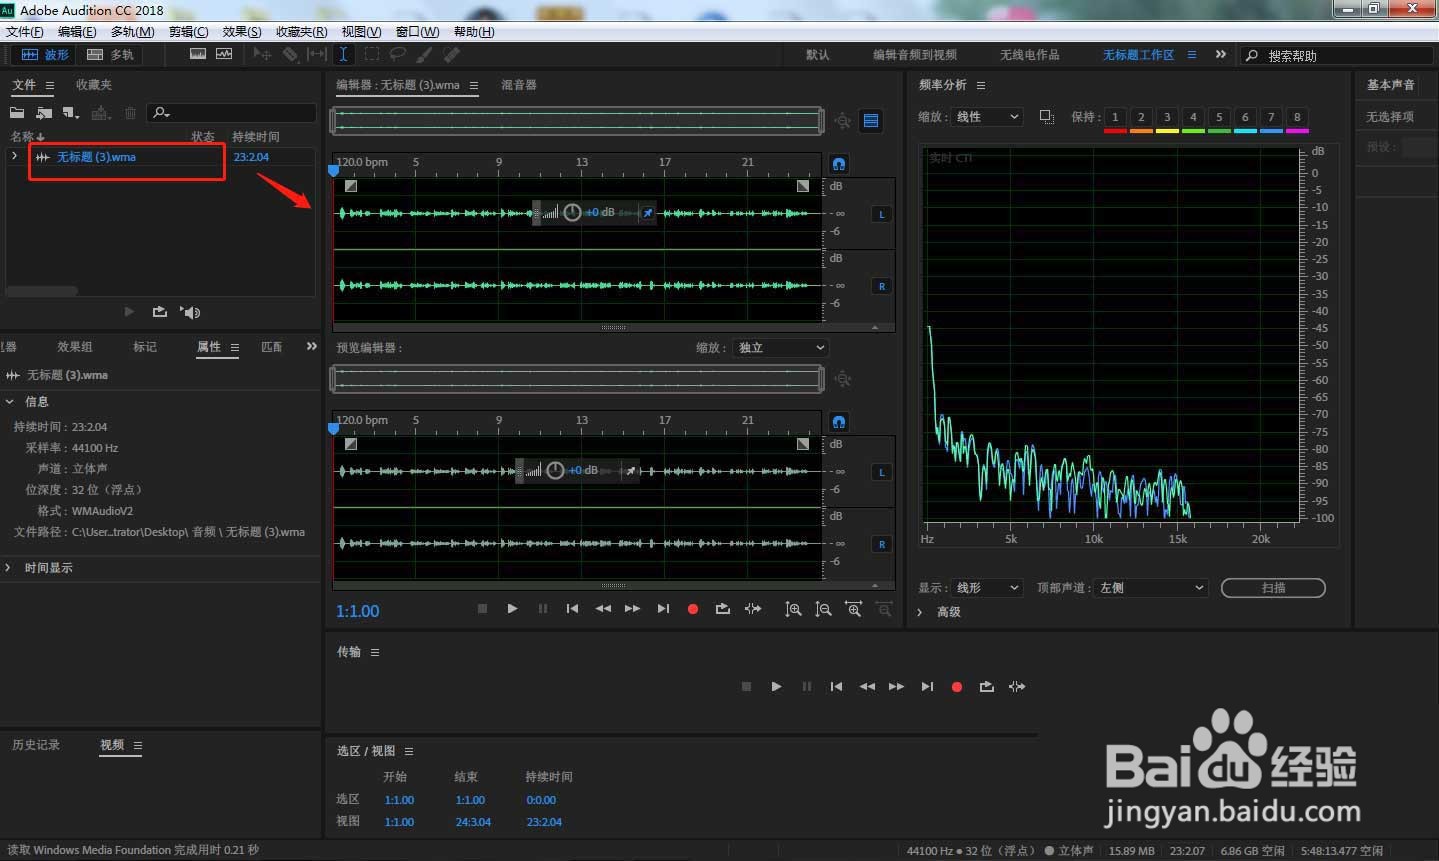Viewport: 1439px width, 861px height.
Task: Toggle right channel R button in top editor
Action: pyautogui.click(x=881, y=286)
